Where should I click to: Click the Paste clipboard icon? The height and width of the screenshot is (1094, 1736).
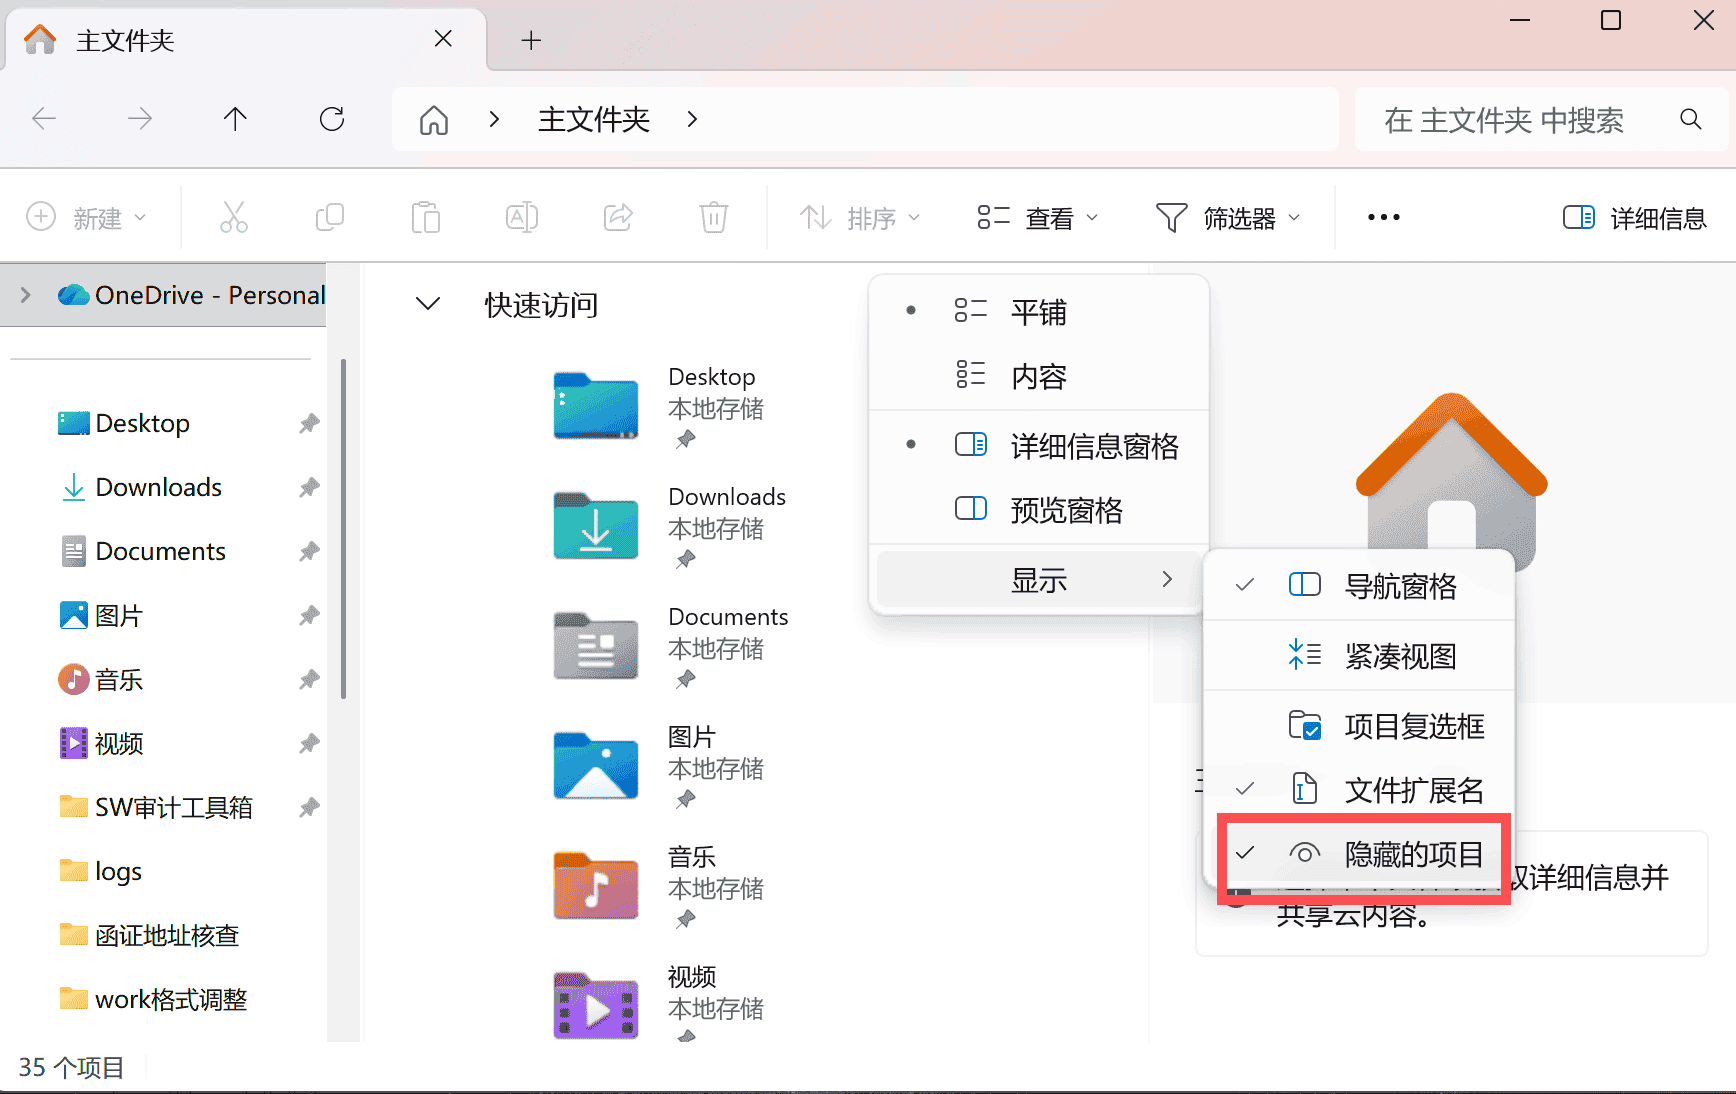click(x=426, y=217)
